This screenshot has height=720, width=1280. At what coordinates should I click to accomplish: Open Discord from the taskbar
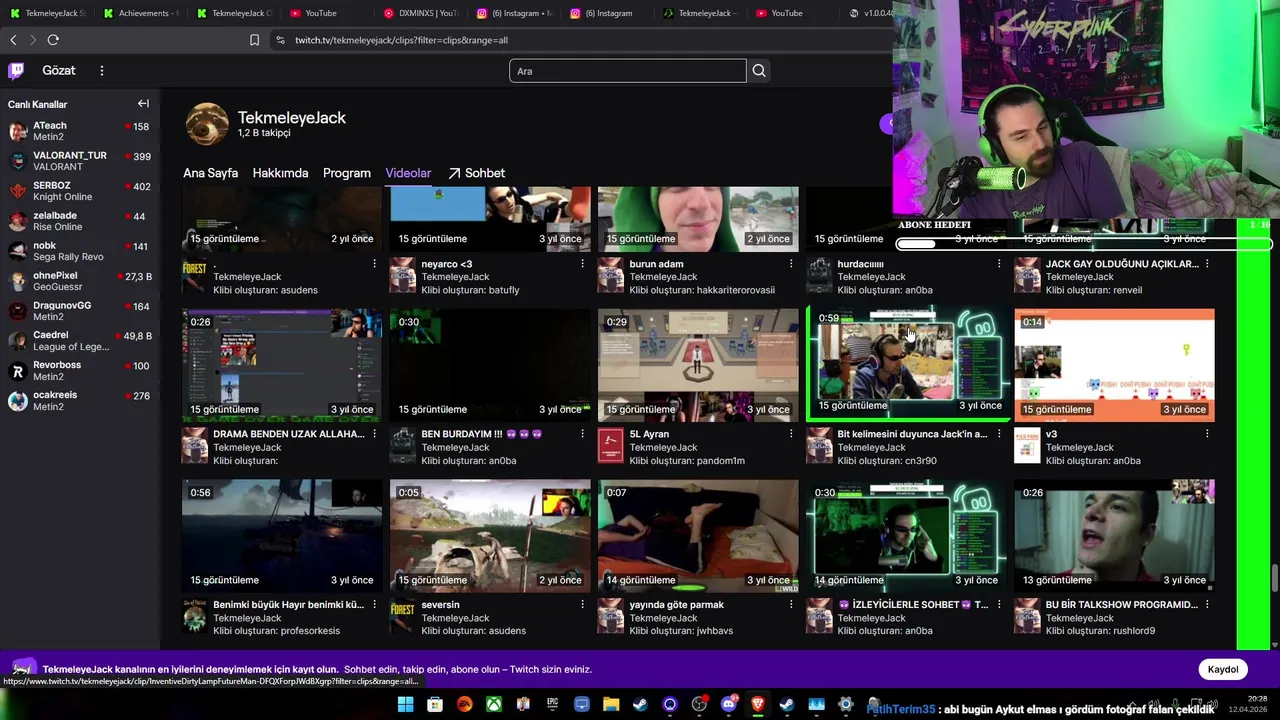click(x=729, y=705)
